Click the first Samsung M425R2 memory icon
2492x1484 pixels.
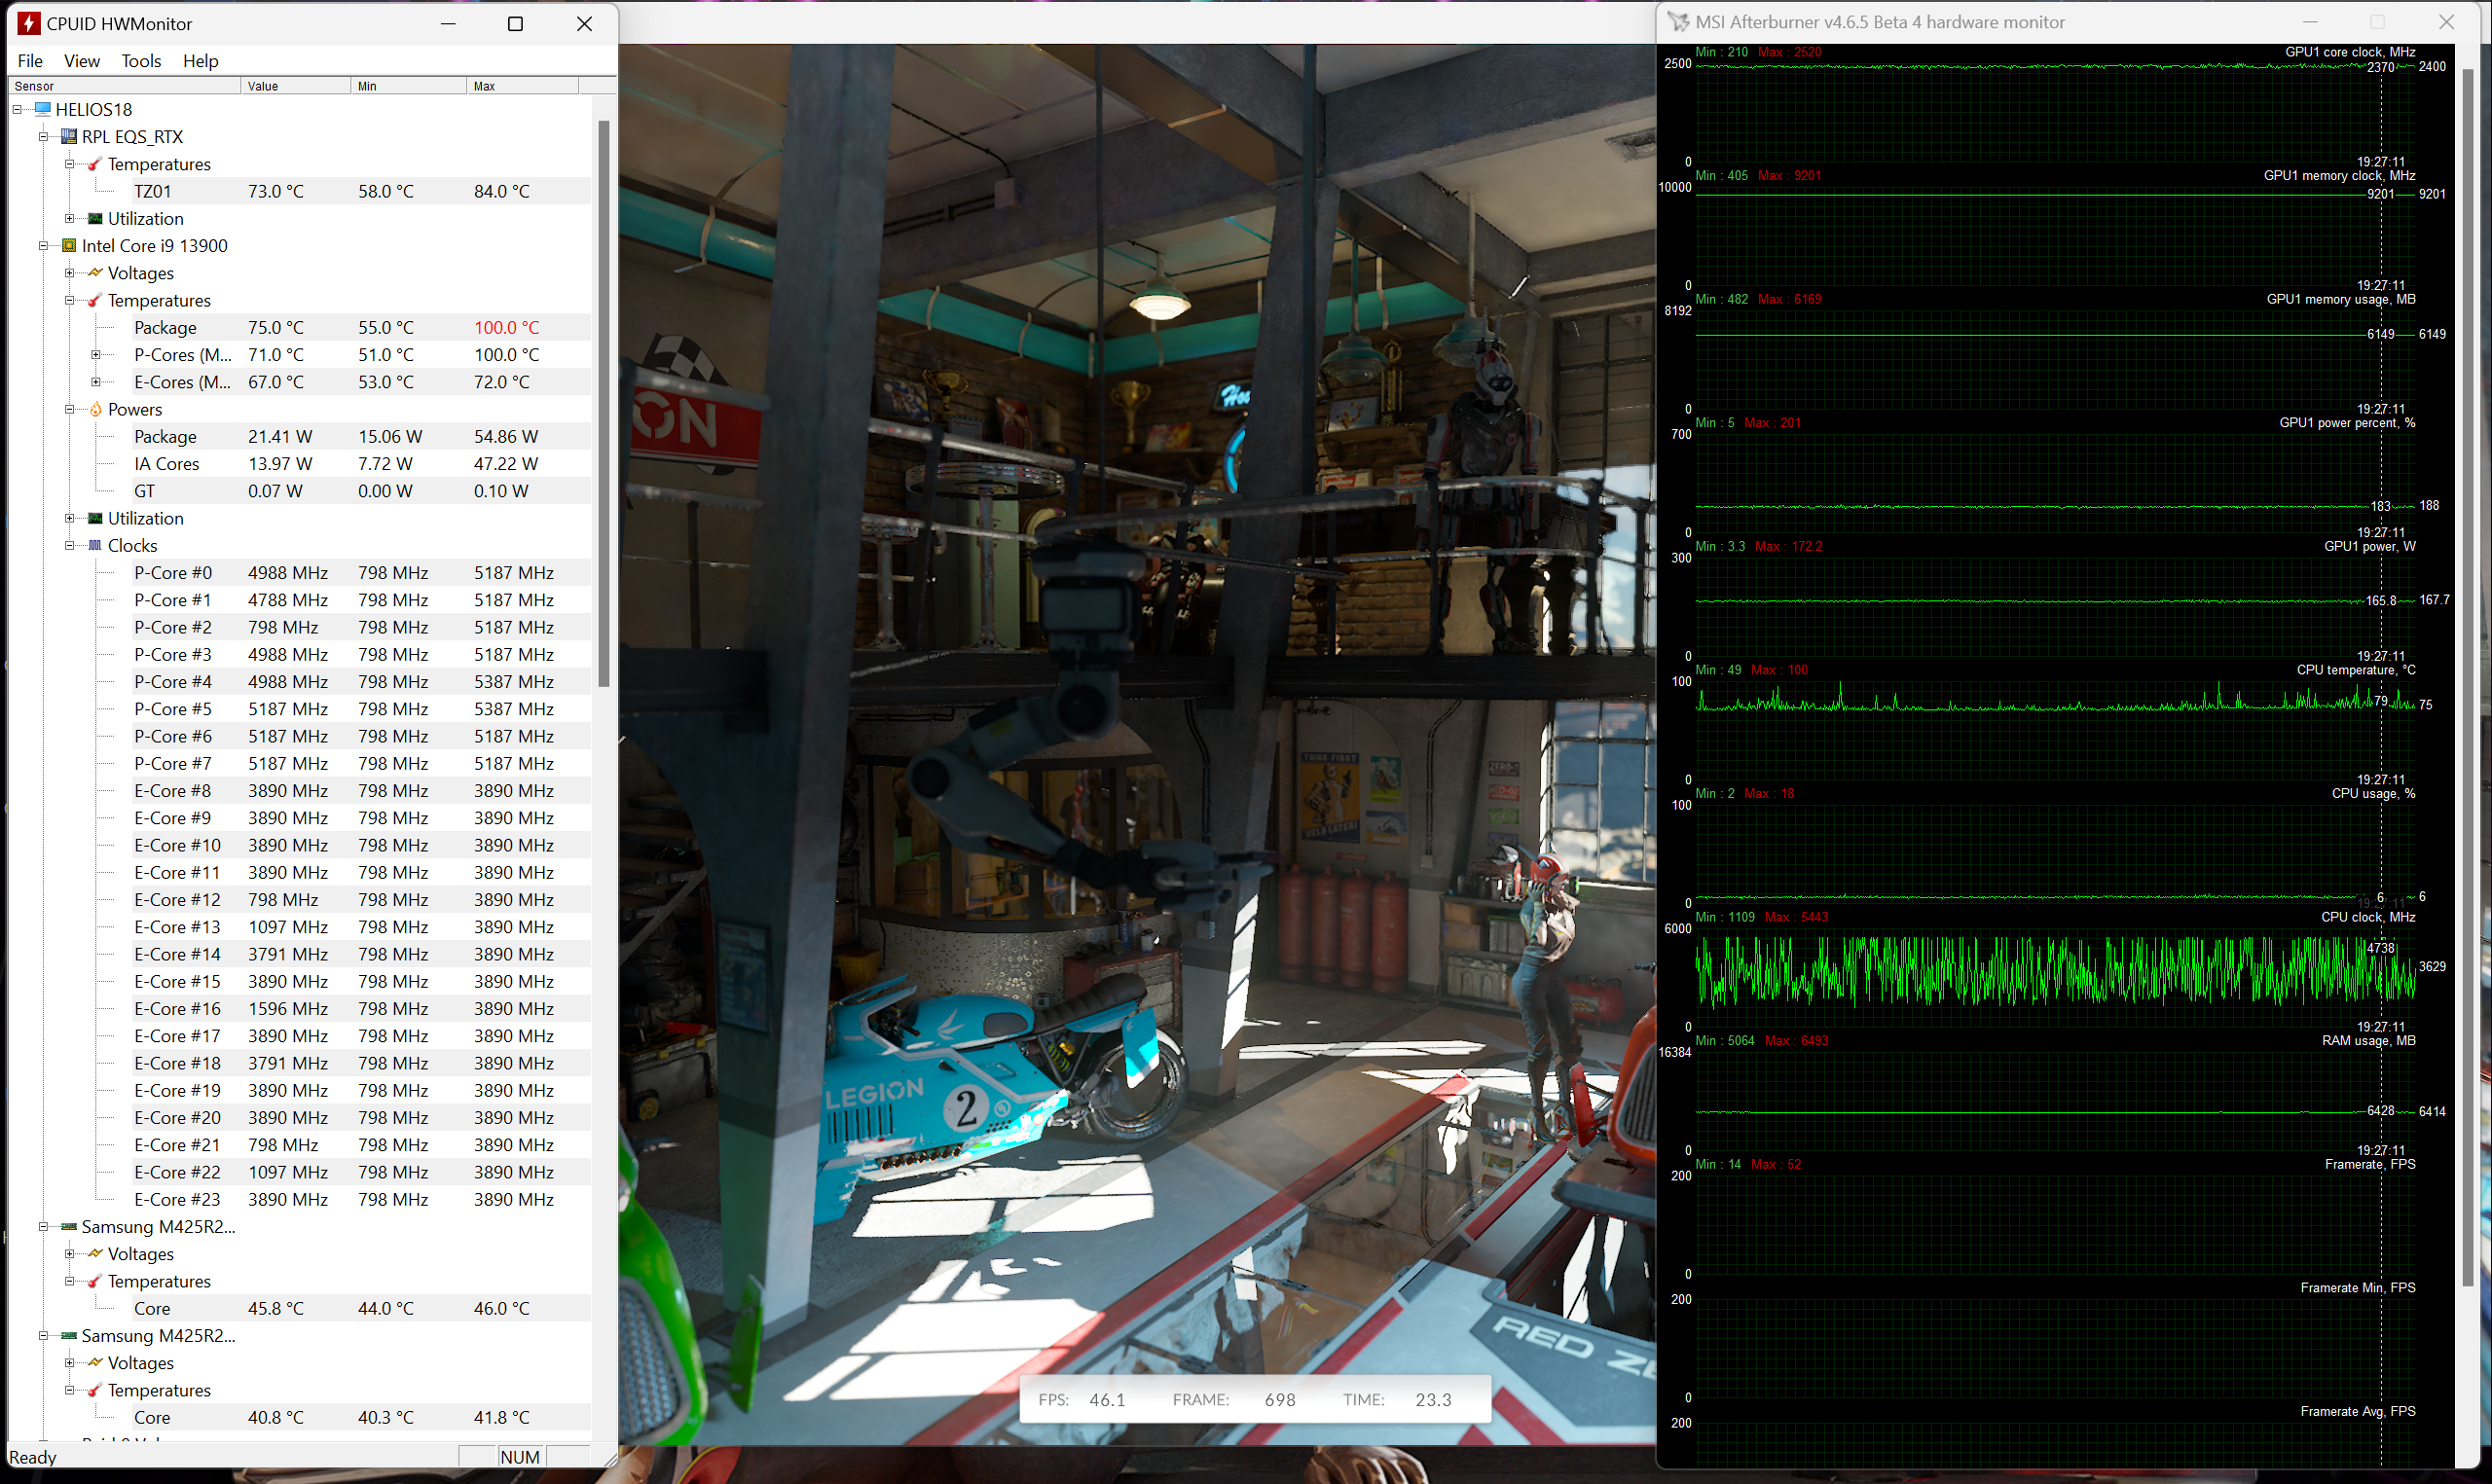click(x=69, y=1226)
